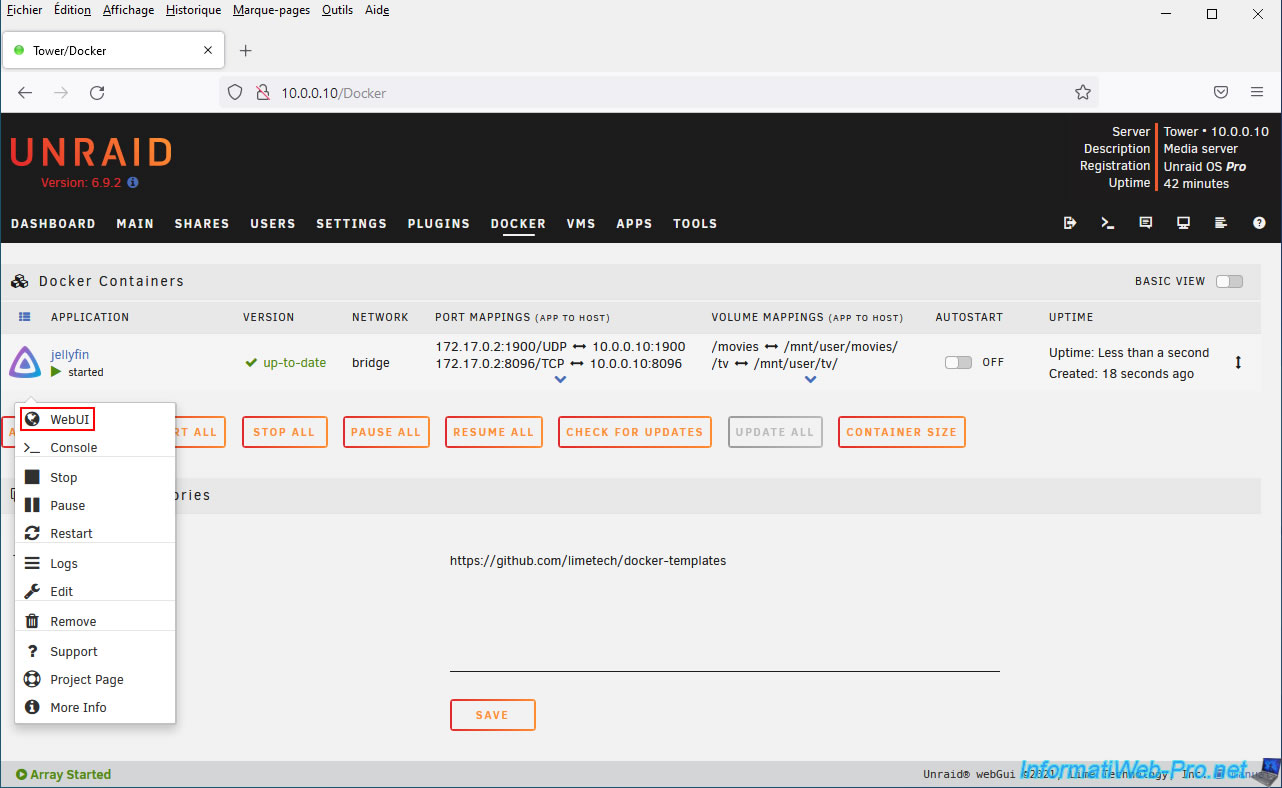Click the column list icon beside Application
This screenshot has height=788, width=1282.
pyautogui.click(x=25, y=317)
